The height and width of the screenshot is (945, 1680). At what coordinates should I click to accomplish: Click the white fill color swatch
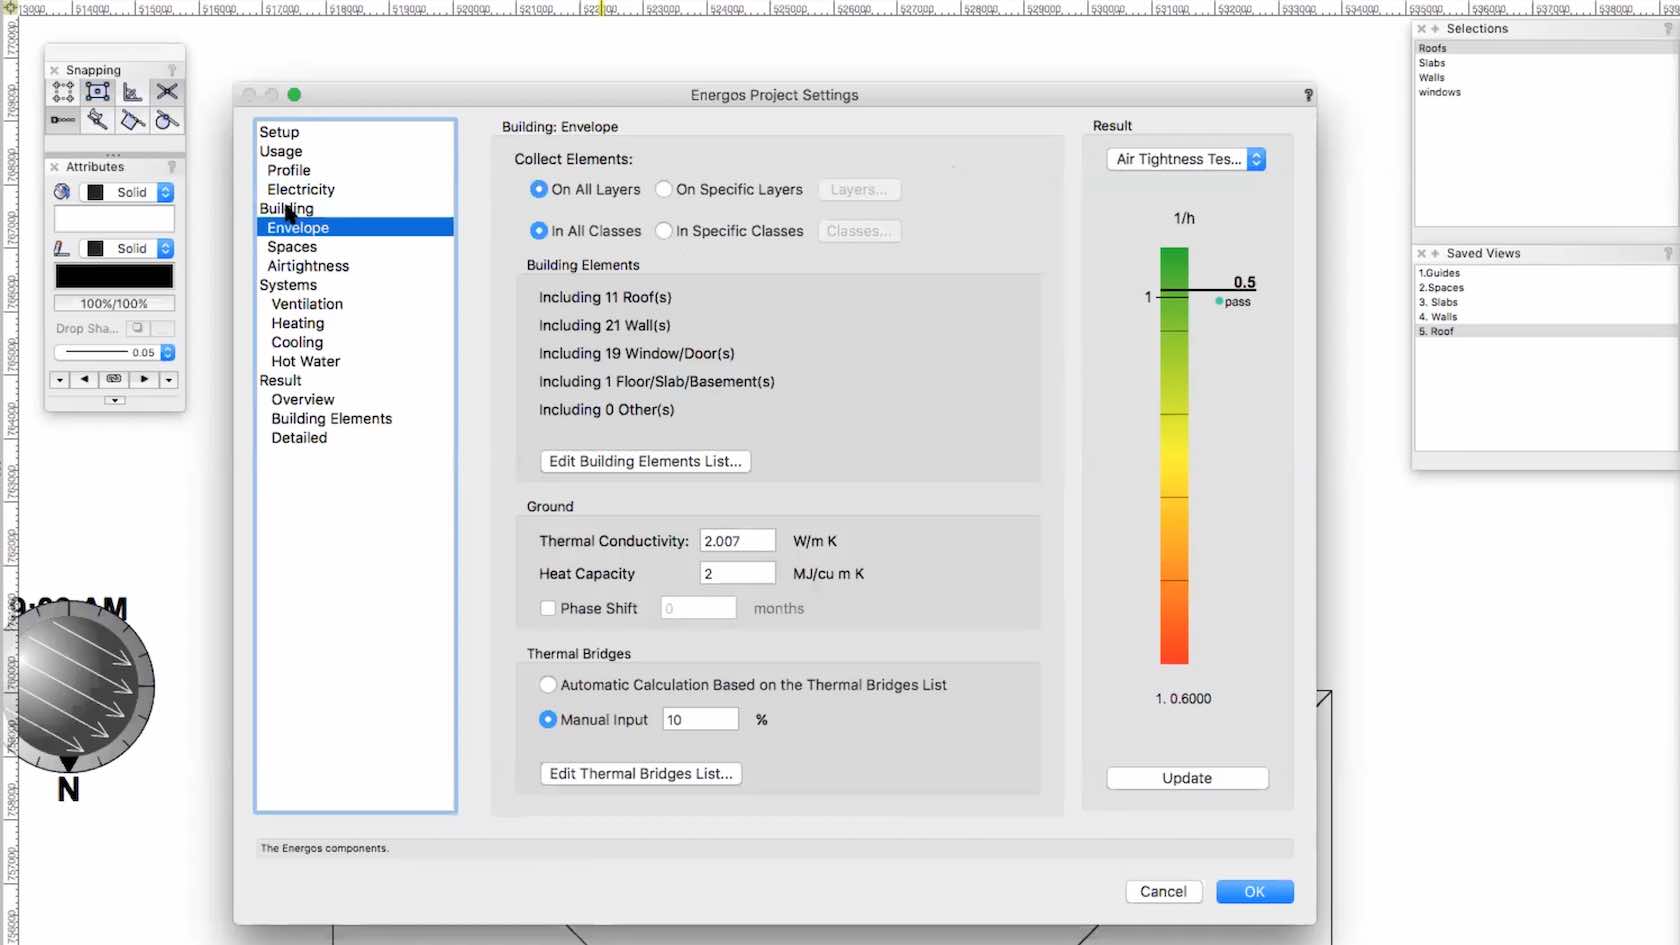114,219
